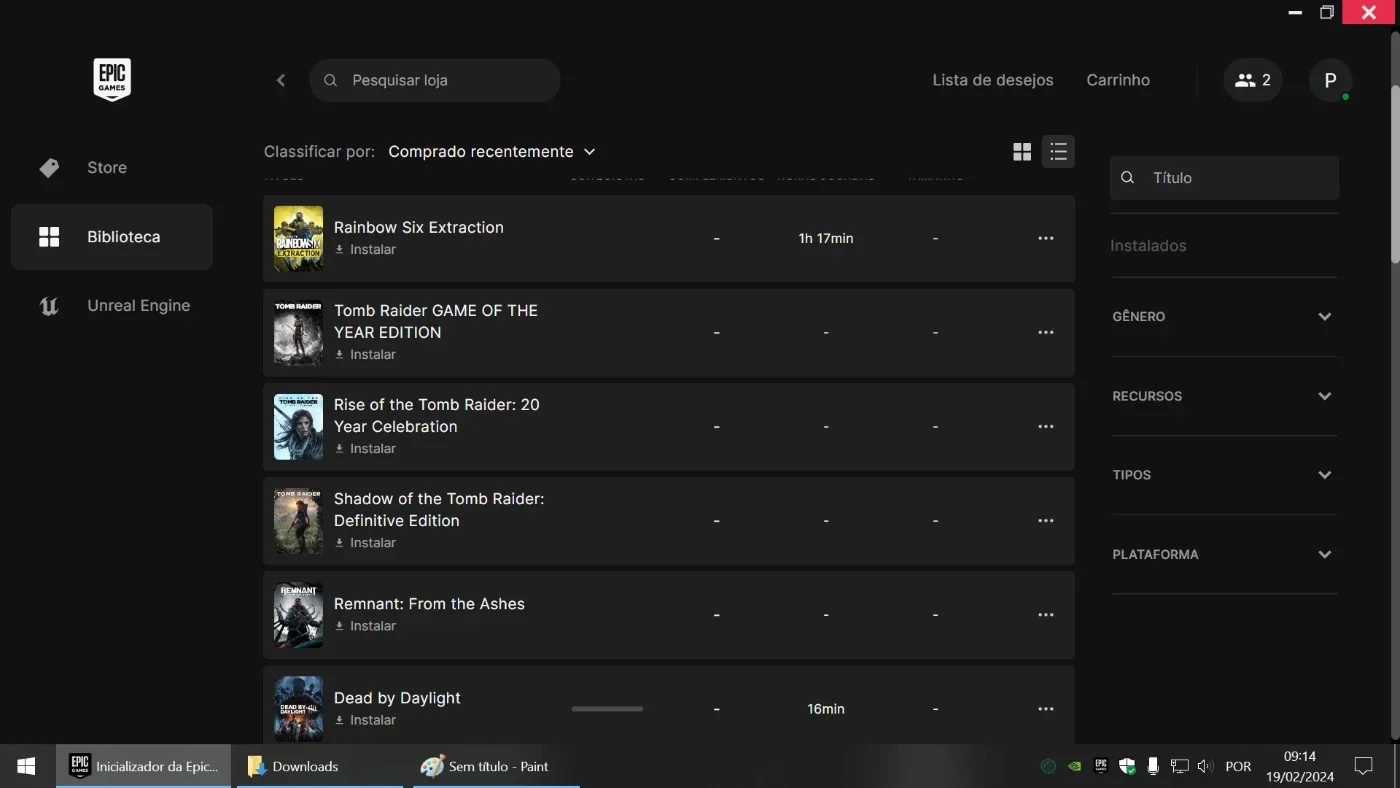Open the Windows Start menu
This screenshot has height=788, width=1400.
27,767
